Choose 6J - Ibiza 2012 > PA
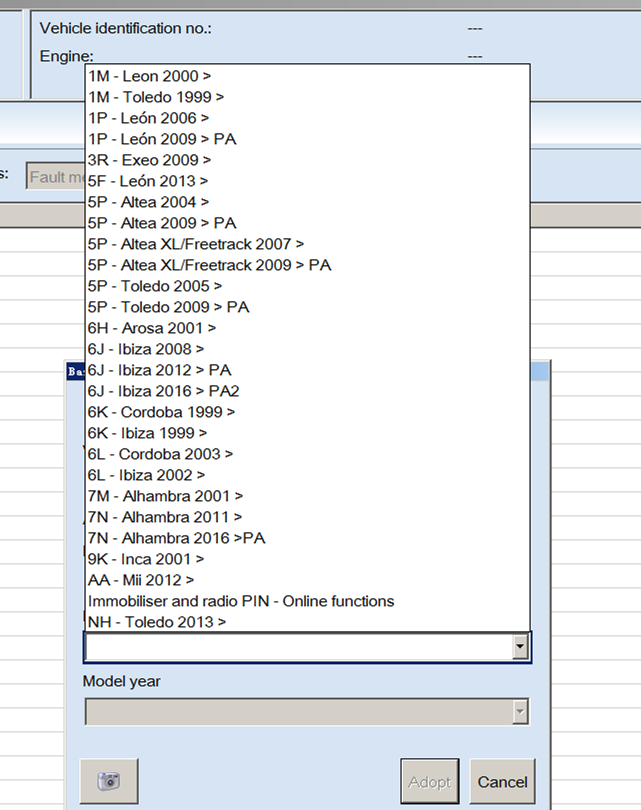641x810 pixels. point(307,370)
